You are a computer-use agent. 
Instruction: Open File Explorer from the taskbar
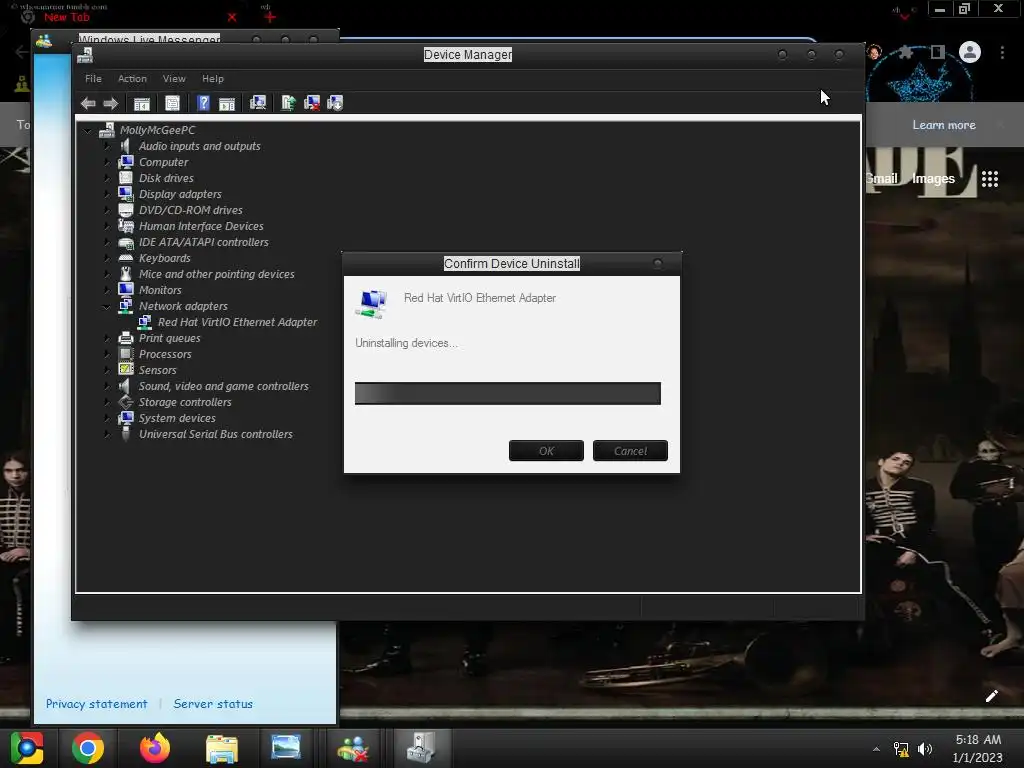(221, 748)
